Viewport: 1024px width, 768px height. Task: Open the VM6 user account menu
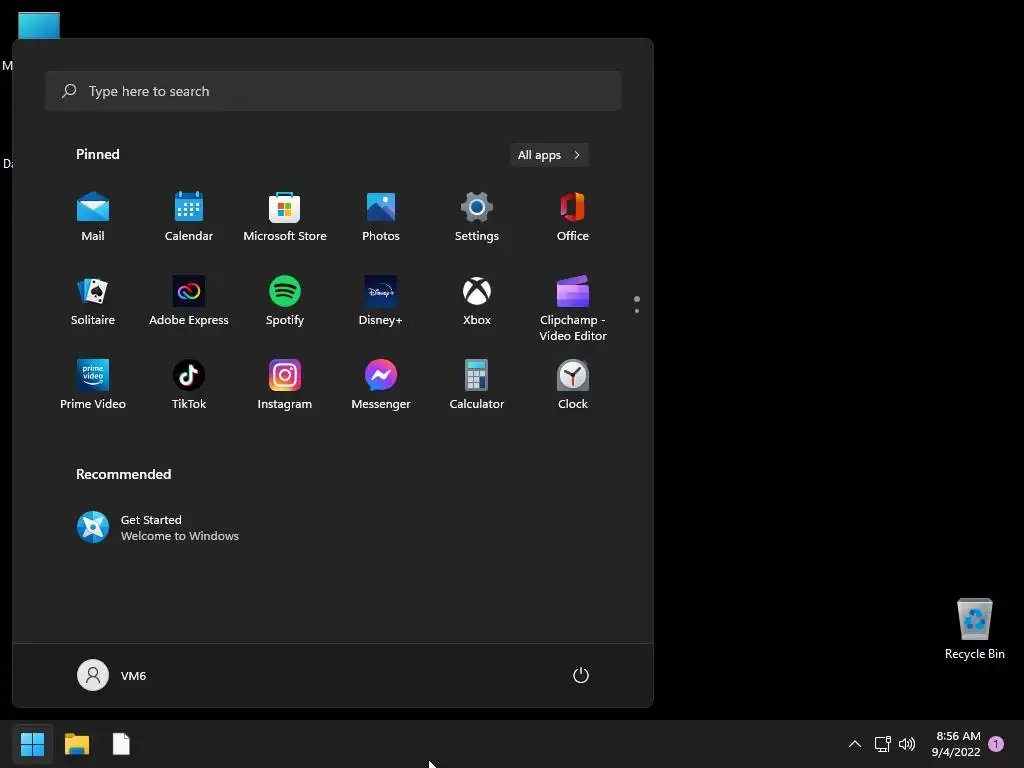click(x=112, y=675)
